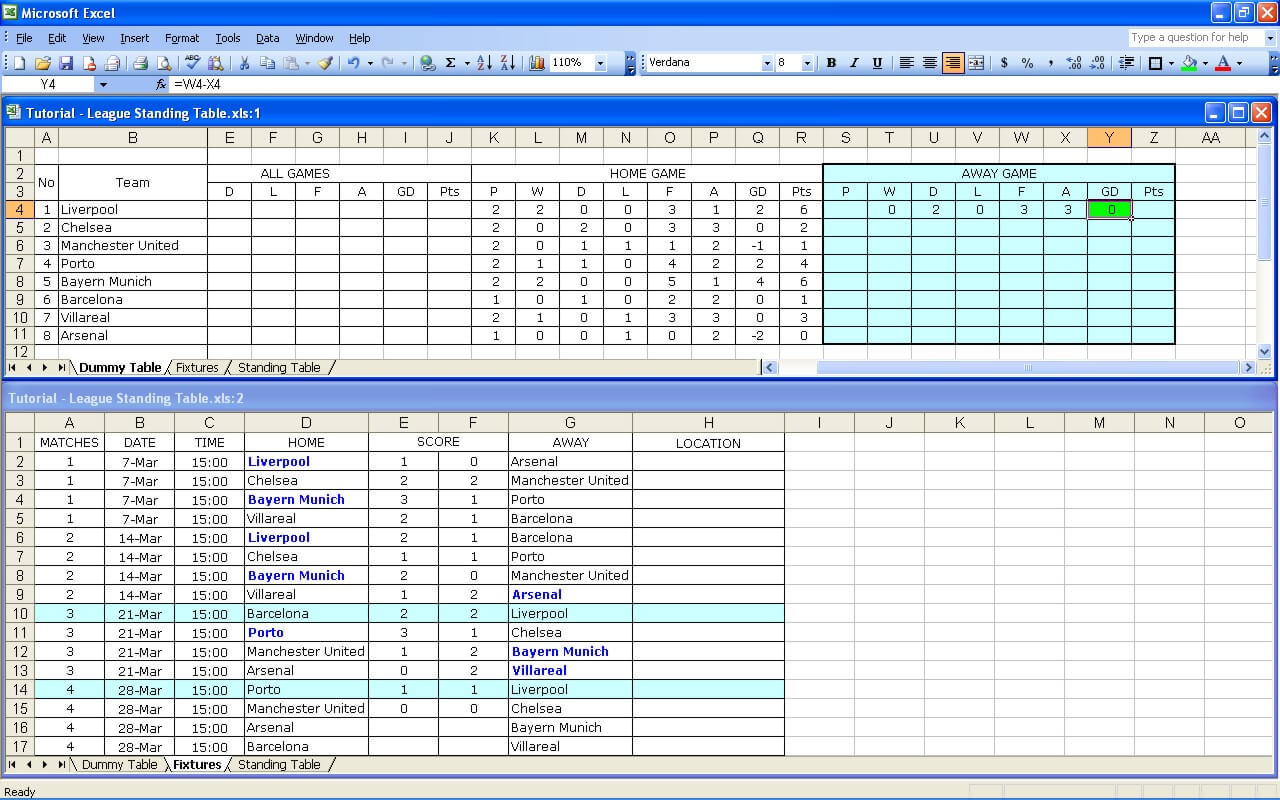This screenshot has width=1280, height=800.
Task: Insert a hyperlink using the globe icon
Action: click(x=427, y=63)
